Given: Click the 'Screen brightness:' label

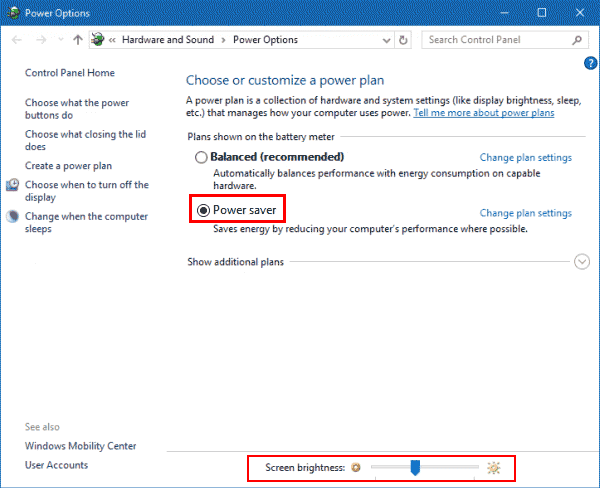Looking at the screenshot, I should 305,467.
